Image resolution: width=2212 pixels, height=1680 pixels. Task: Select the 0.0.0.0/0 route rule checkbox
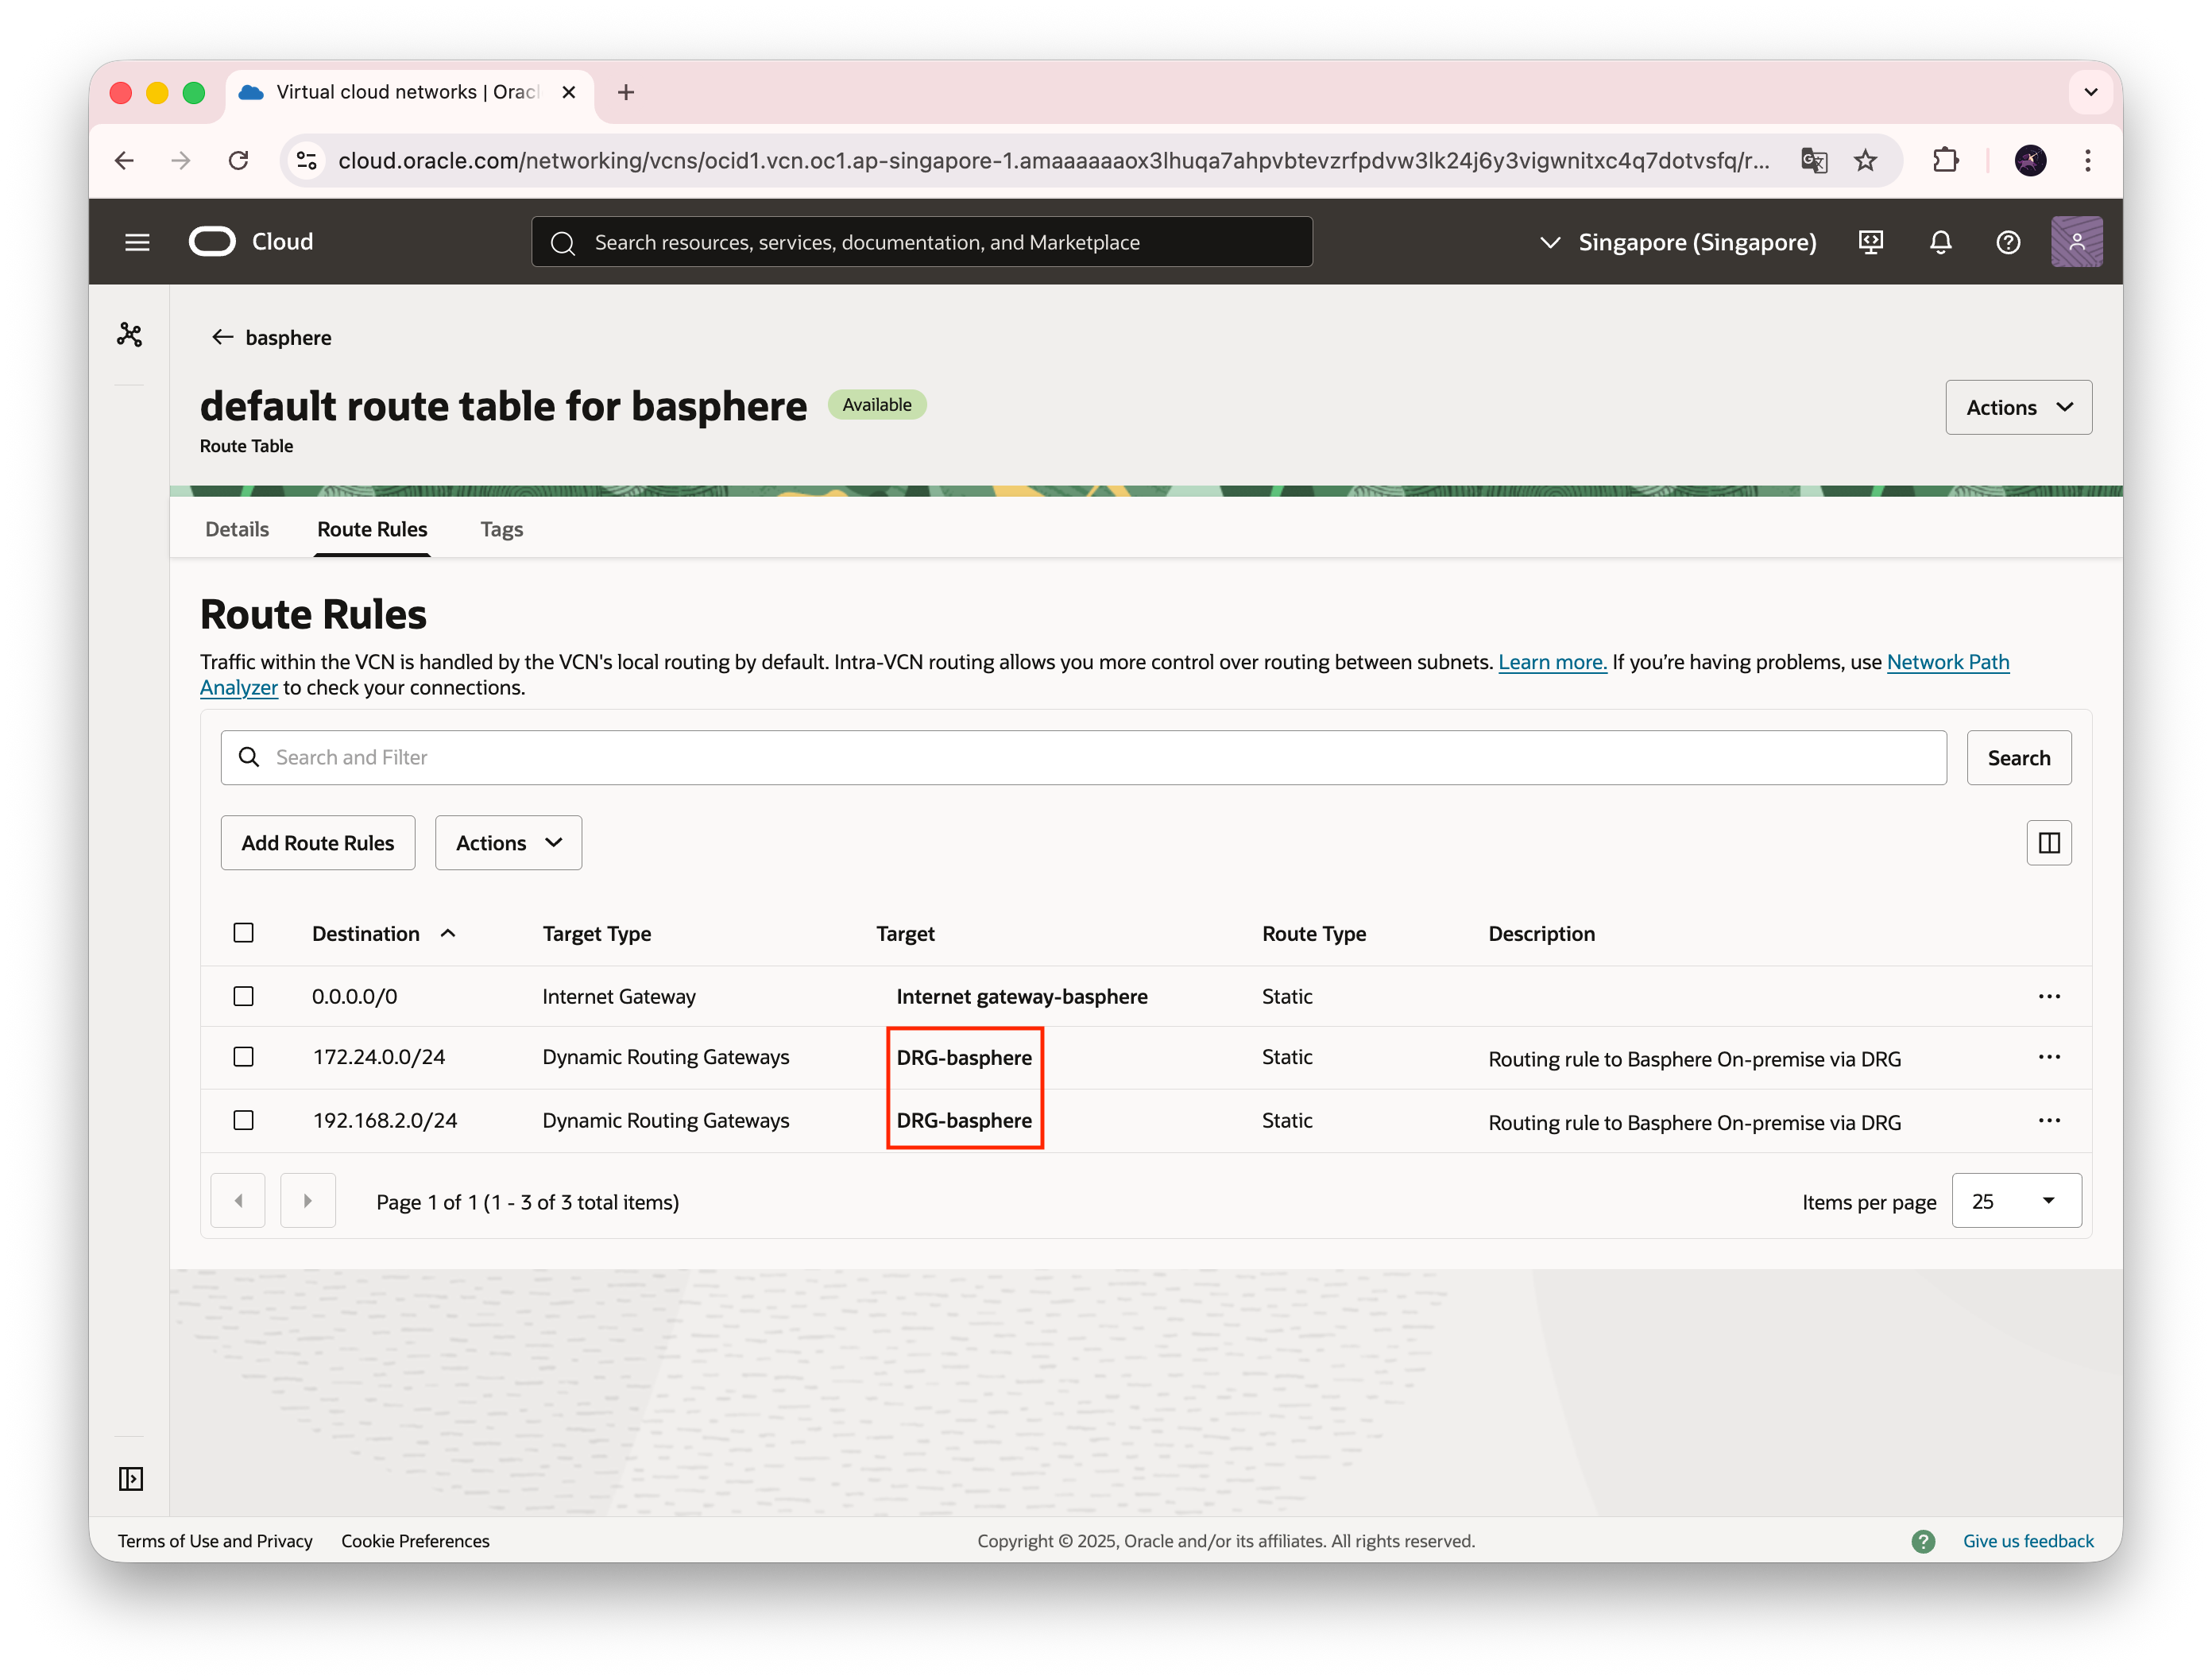243,996
